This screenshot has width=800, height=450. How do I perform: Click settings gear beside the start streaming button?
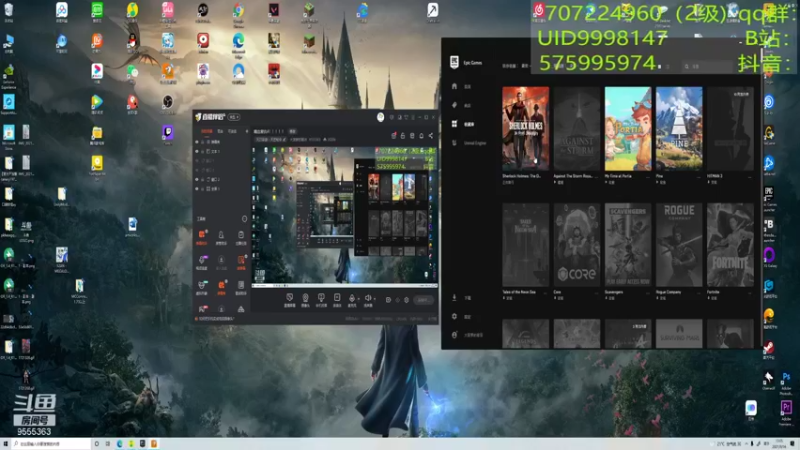point(406,299)
